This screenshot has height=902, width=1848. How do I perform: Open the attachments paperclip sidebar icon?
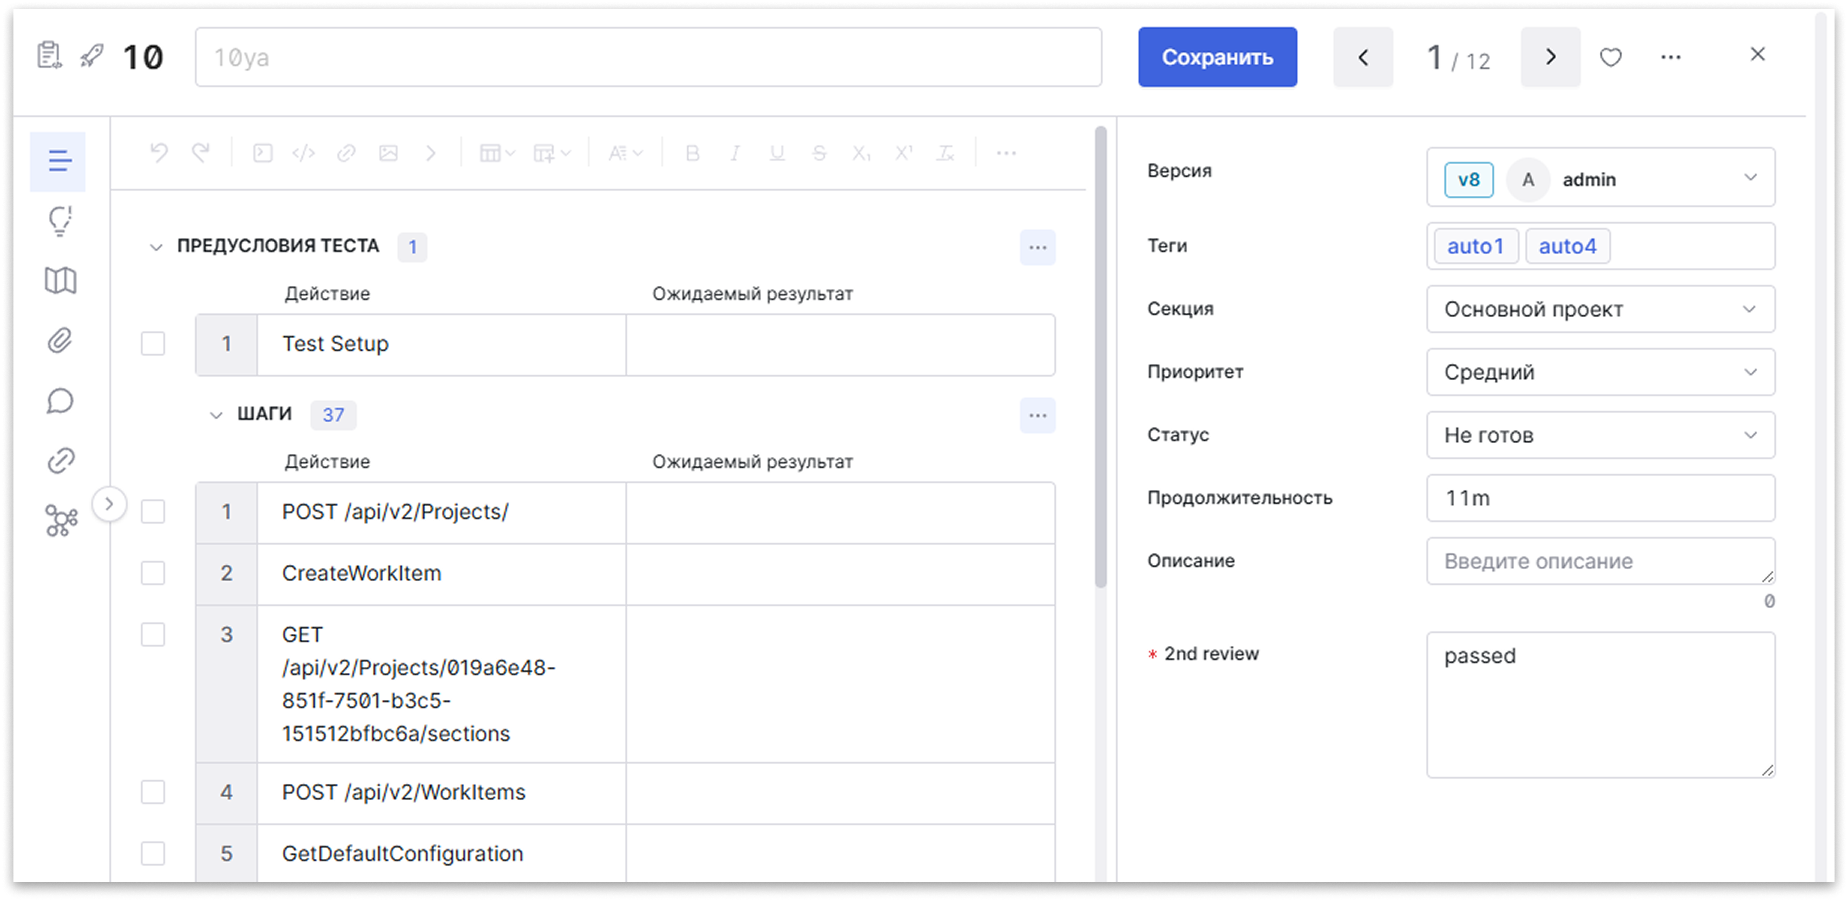coord(60,341)
